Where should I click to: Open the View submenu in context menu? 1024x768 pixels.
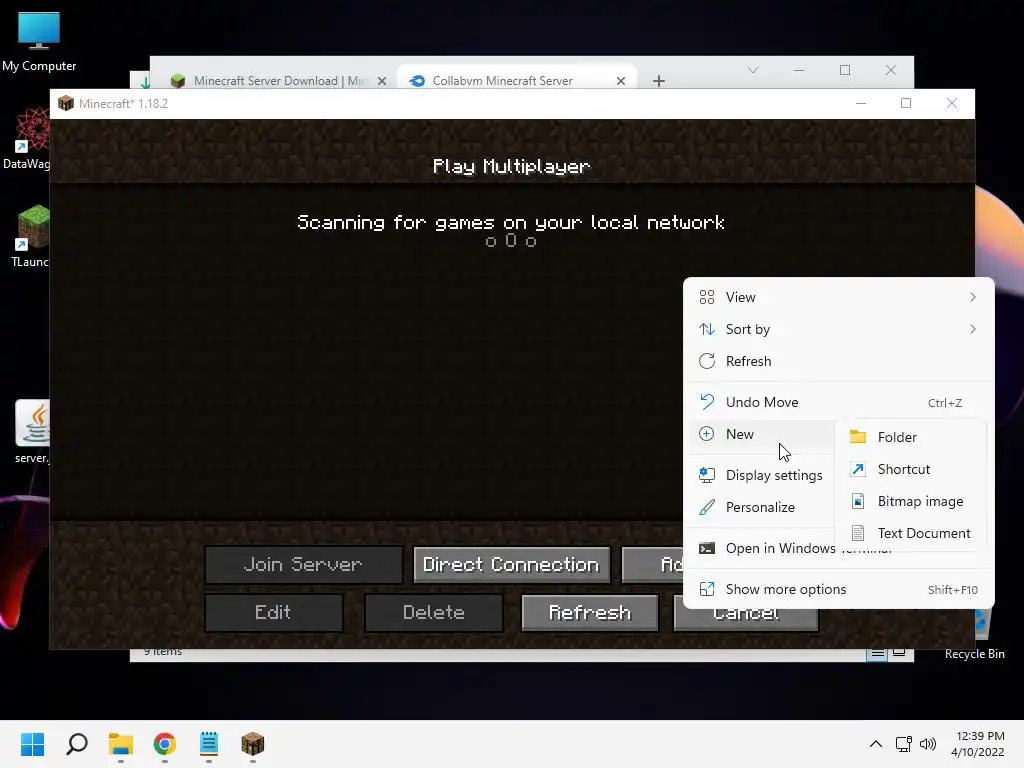point(838,297)
